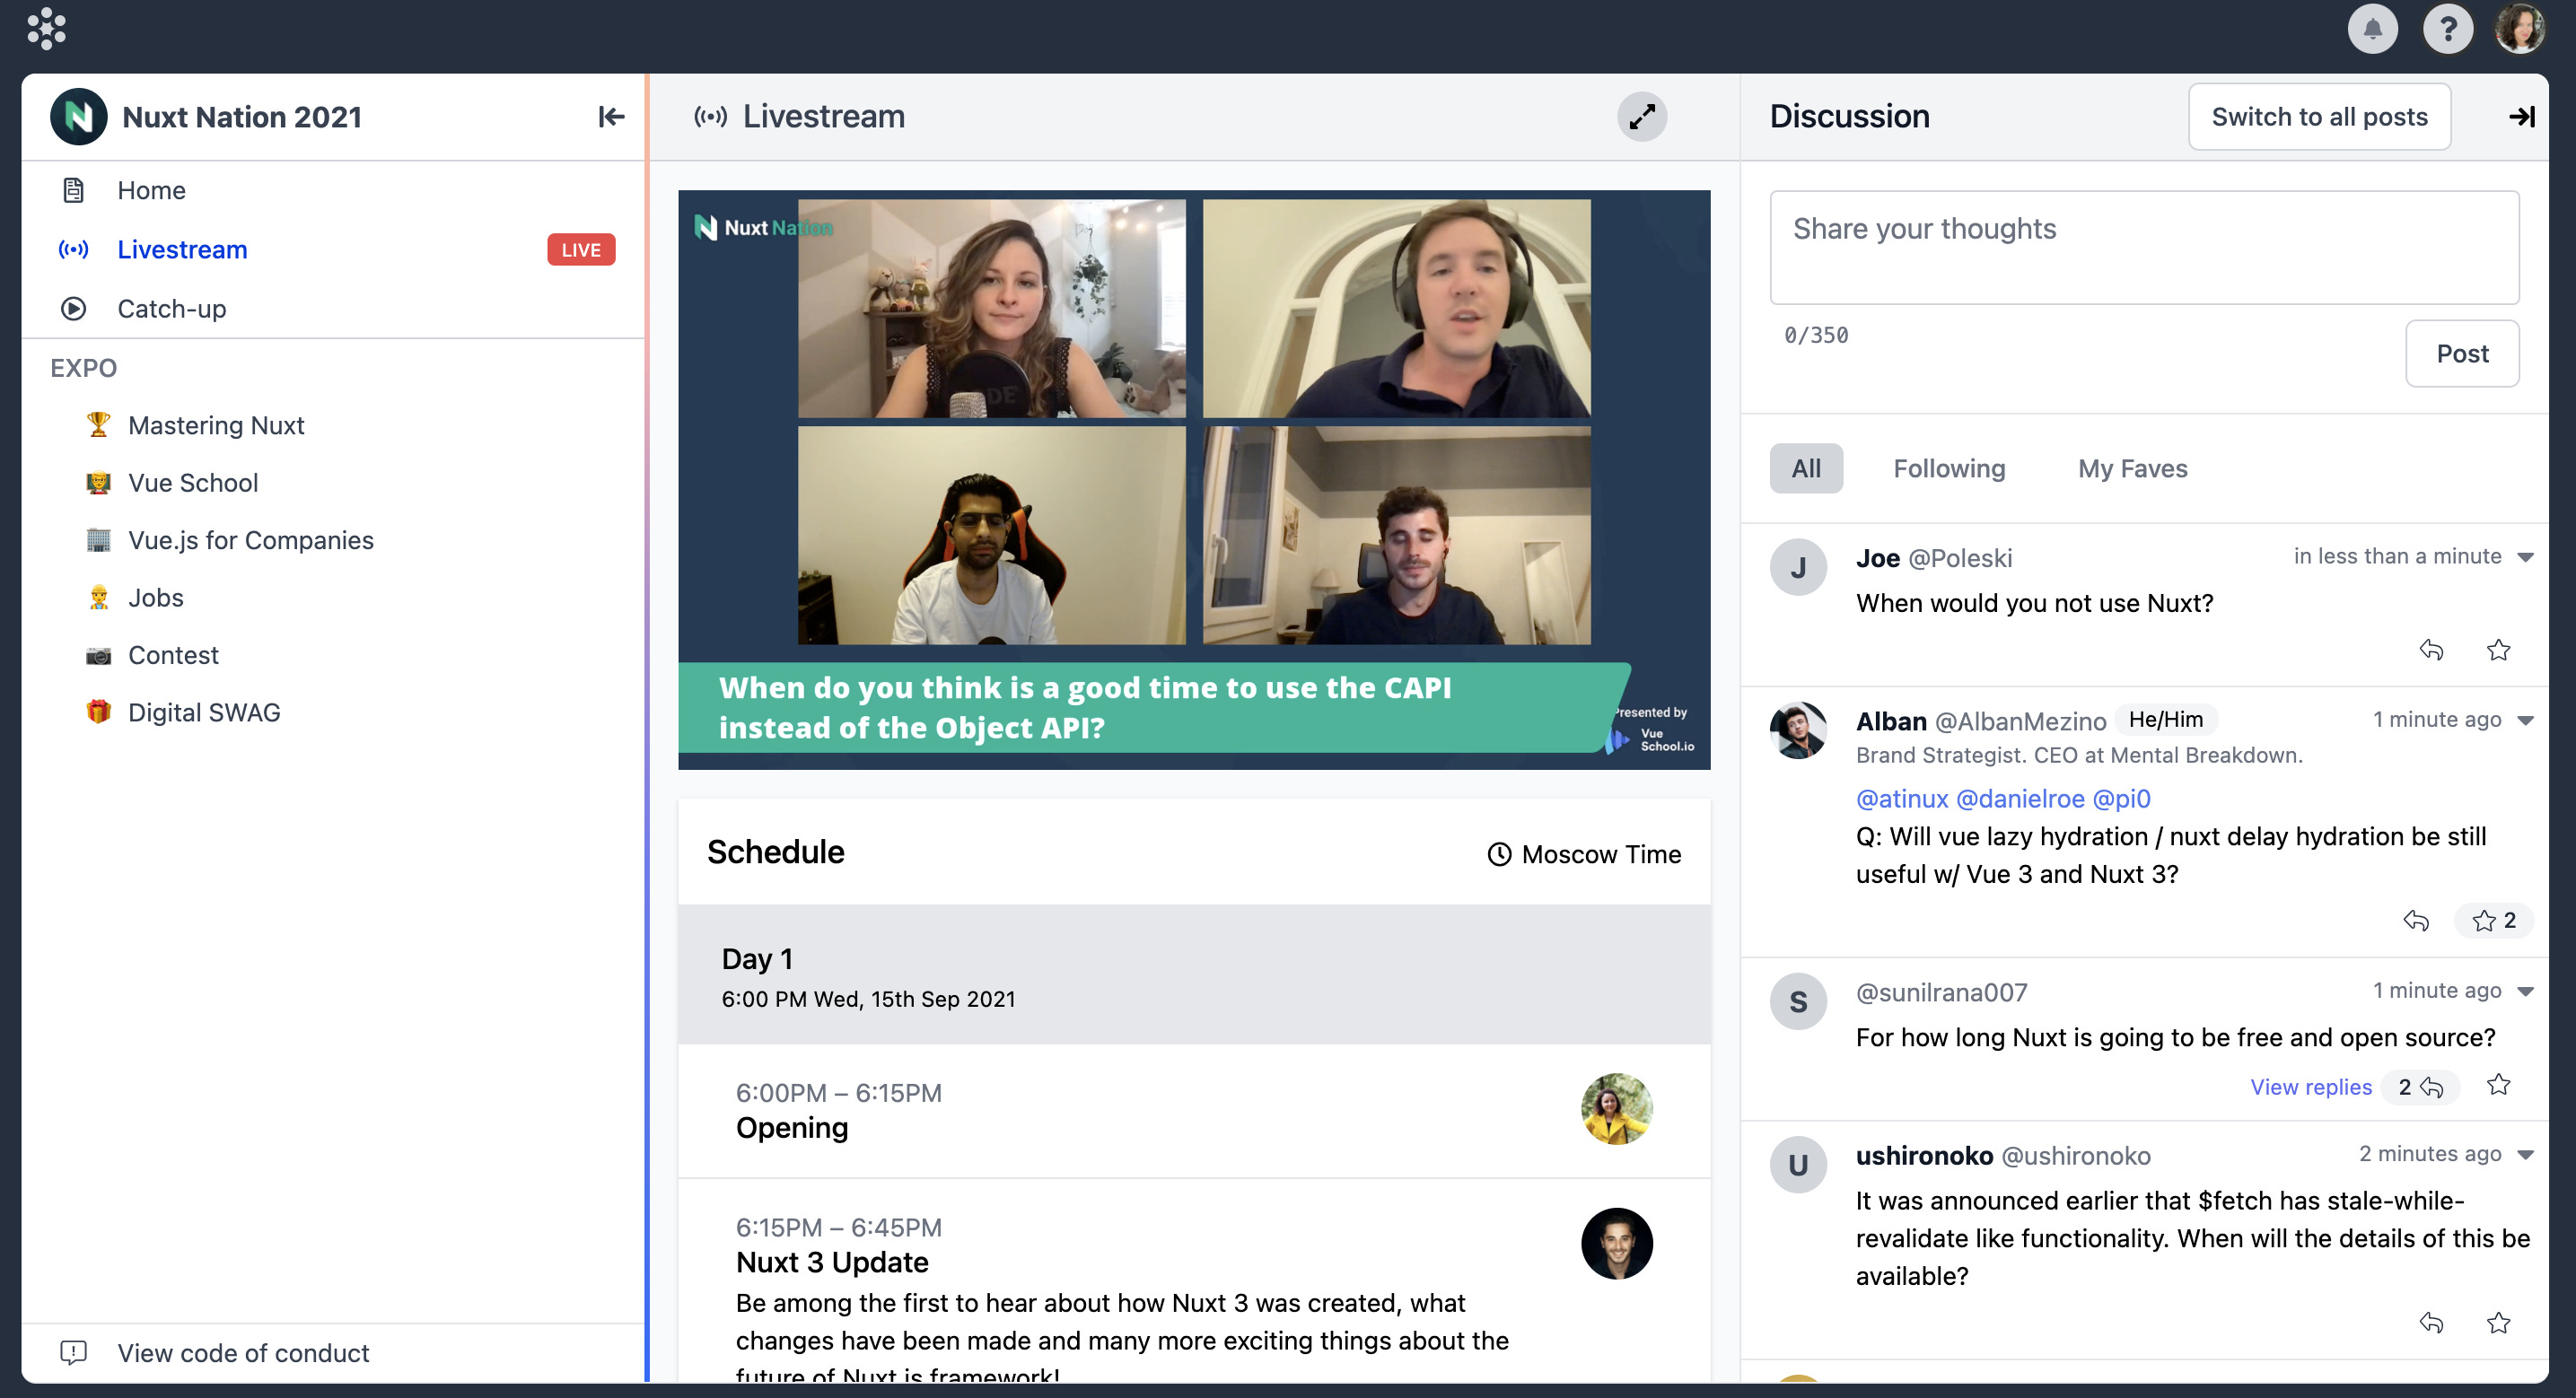Select the My Faves tab
This screenshot has width=2576, height=1398.
(2132, 468)
